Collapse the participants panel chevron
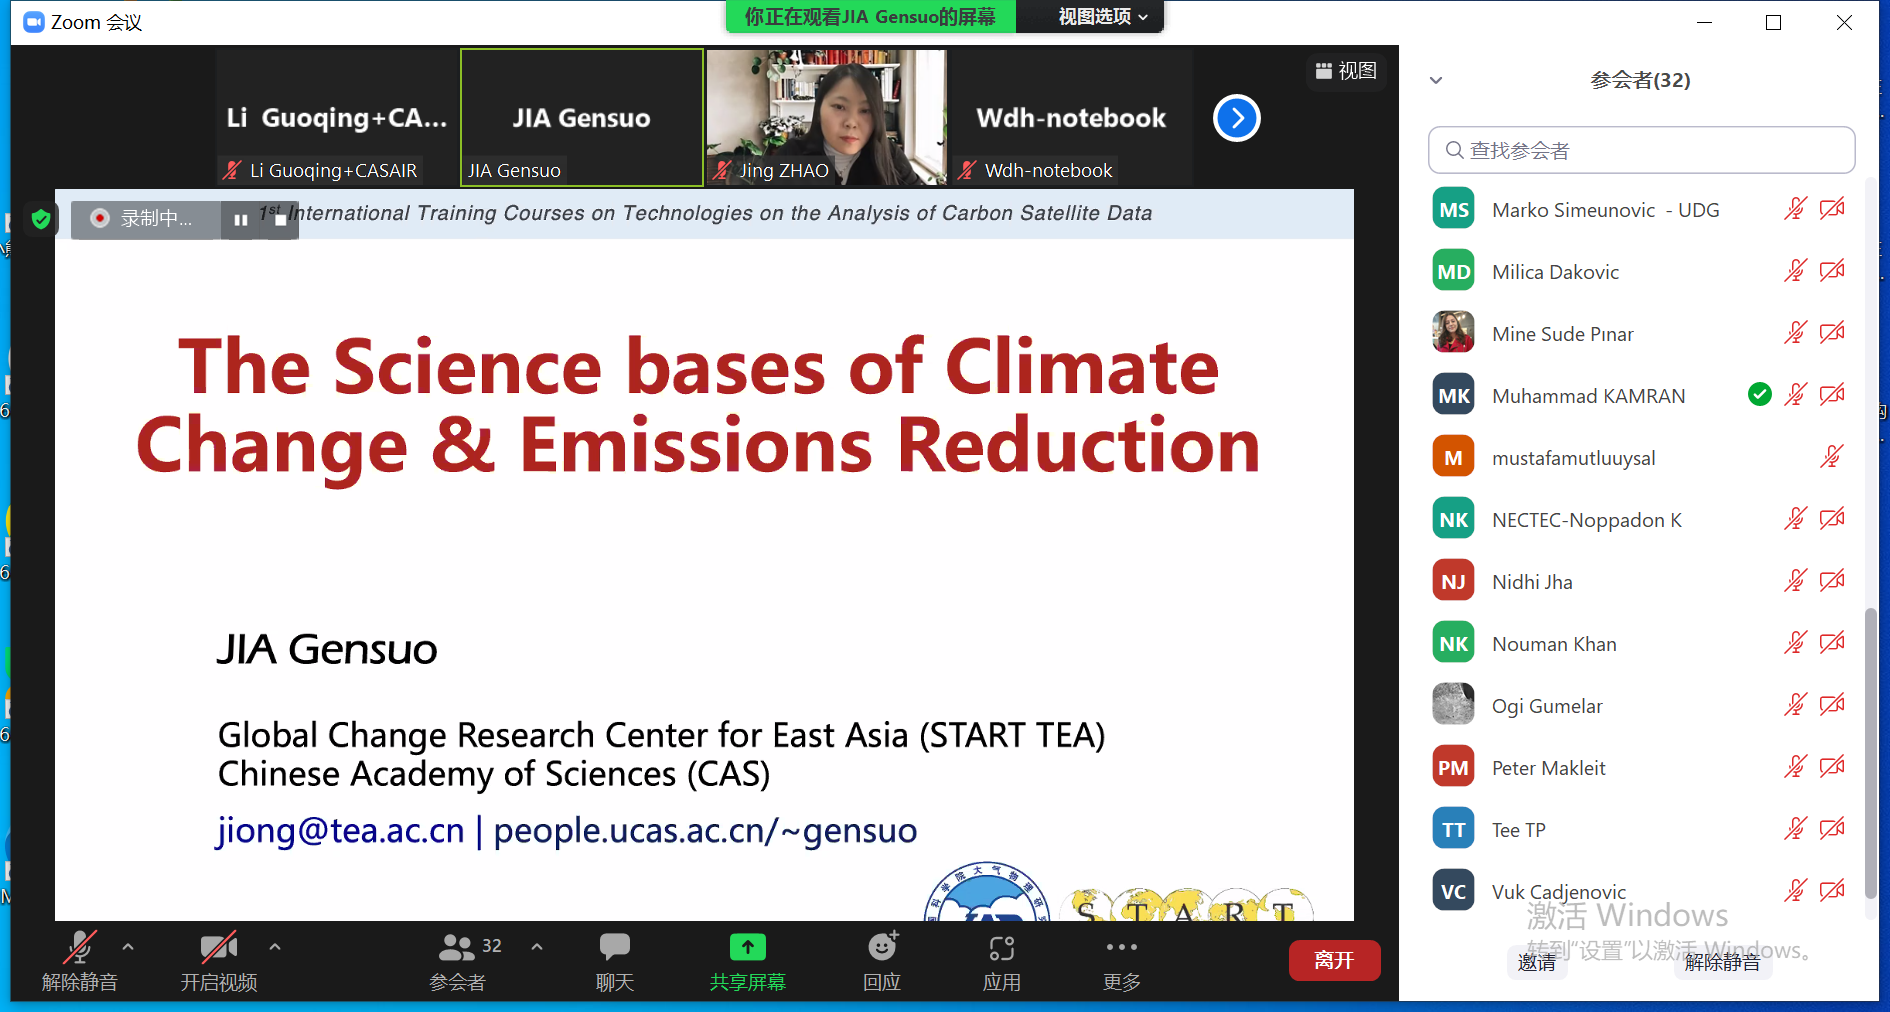 (1436, 80)
